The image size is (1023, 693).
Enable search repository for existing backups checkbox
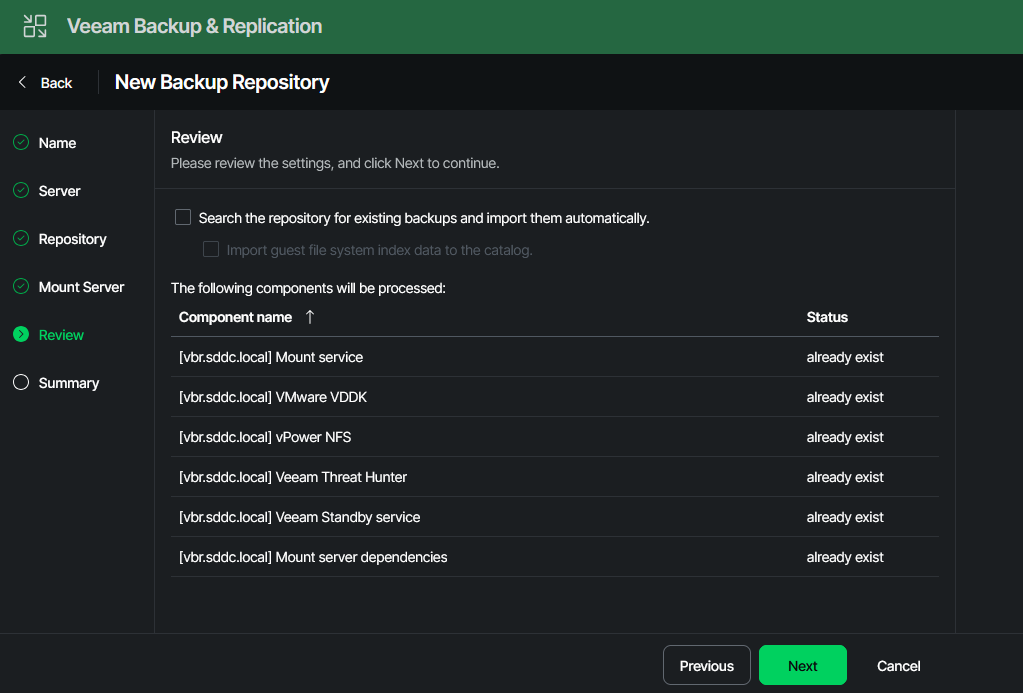tap(183, 217)
